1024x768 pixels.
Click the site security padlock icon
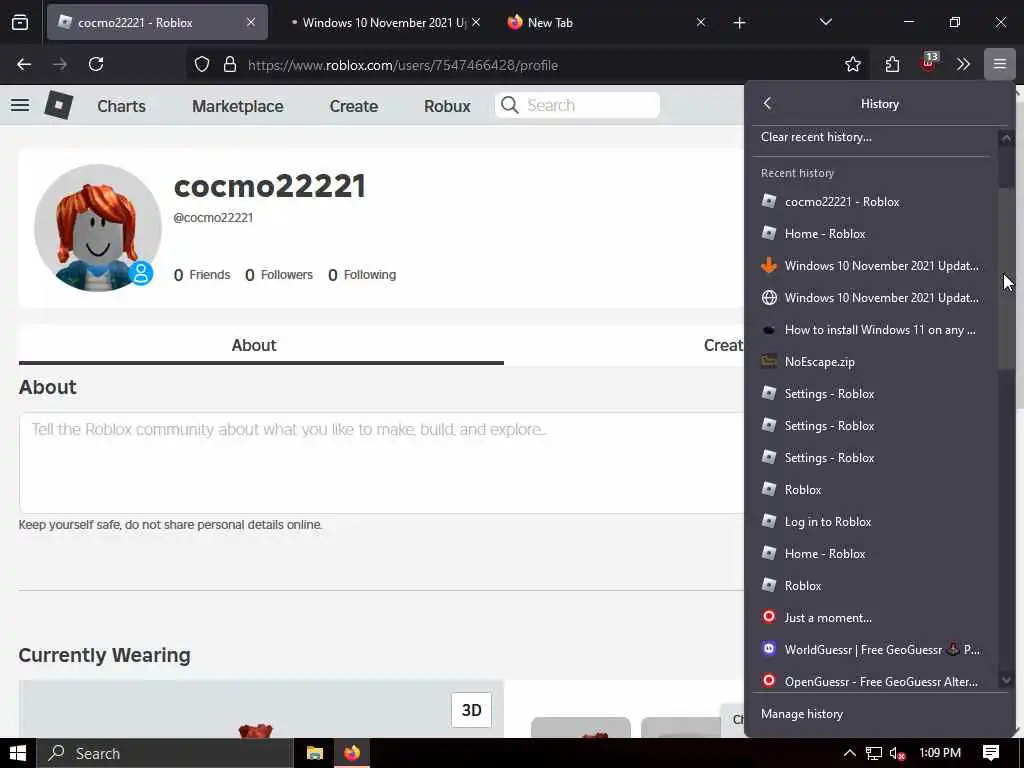click(229, 65)
